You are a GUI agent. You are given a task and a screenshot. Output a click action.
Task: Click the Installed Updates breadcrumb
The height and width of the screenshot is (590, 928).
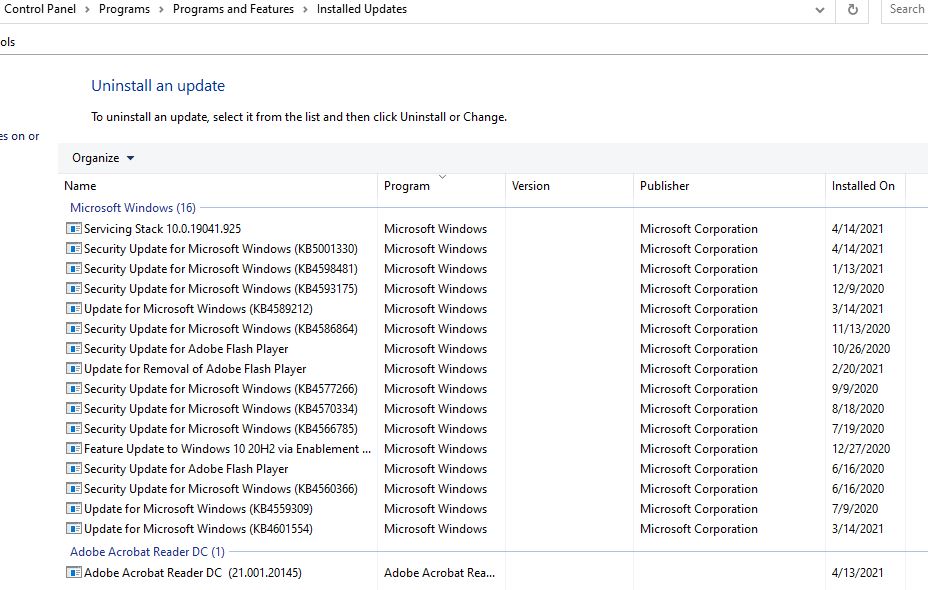[x=362, y=9]
